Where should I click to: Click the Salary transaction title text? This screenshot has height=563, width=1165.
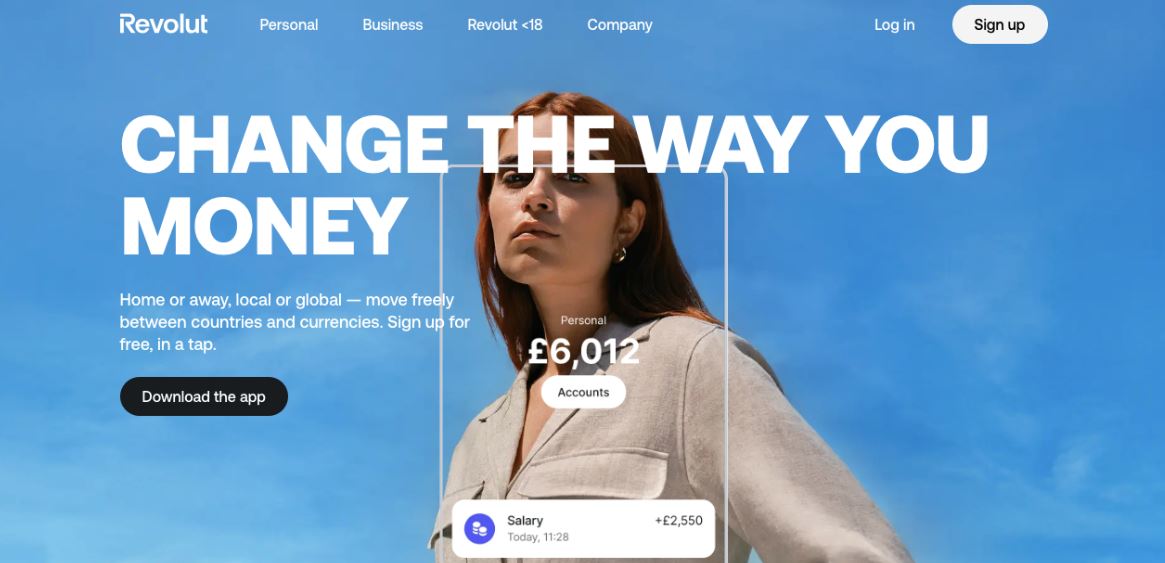click(525, 521)
